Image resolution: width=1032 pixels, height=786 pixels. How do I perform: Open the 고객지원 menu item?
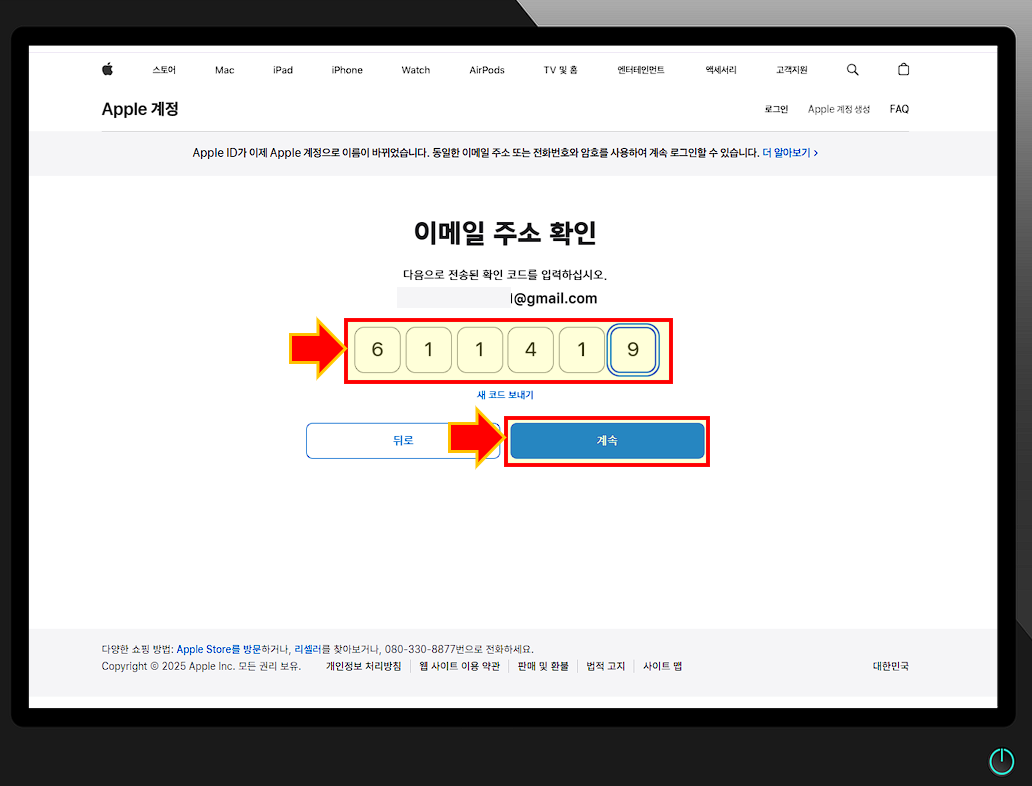click(x=791, y=69)
